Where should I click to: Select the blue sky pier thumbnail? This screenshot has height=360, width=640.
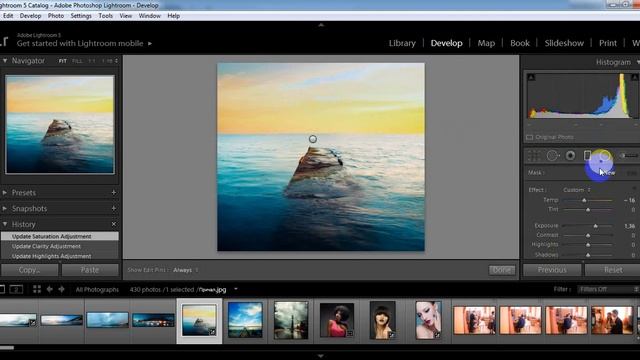(x=245, y=320)
